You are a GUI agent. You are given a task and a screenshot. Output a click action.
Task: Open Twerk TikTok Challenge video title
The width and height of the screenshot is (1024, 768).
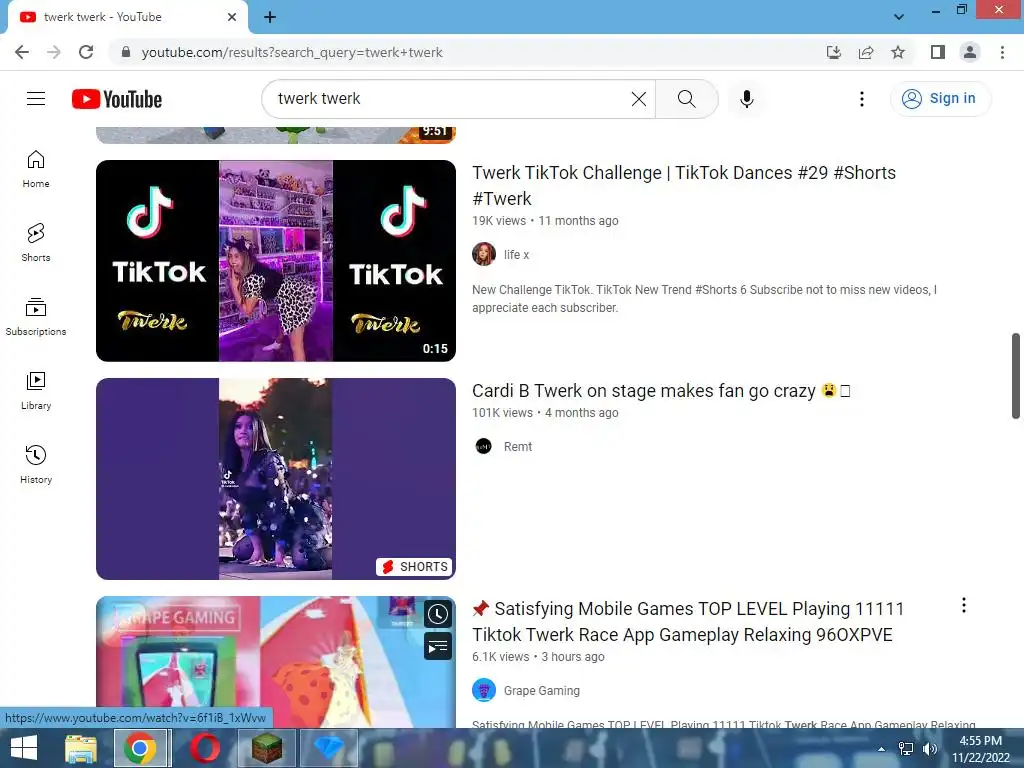pyautogui.click(x=684, y=185)
